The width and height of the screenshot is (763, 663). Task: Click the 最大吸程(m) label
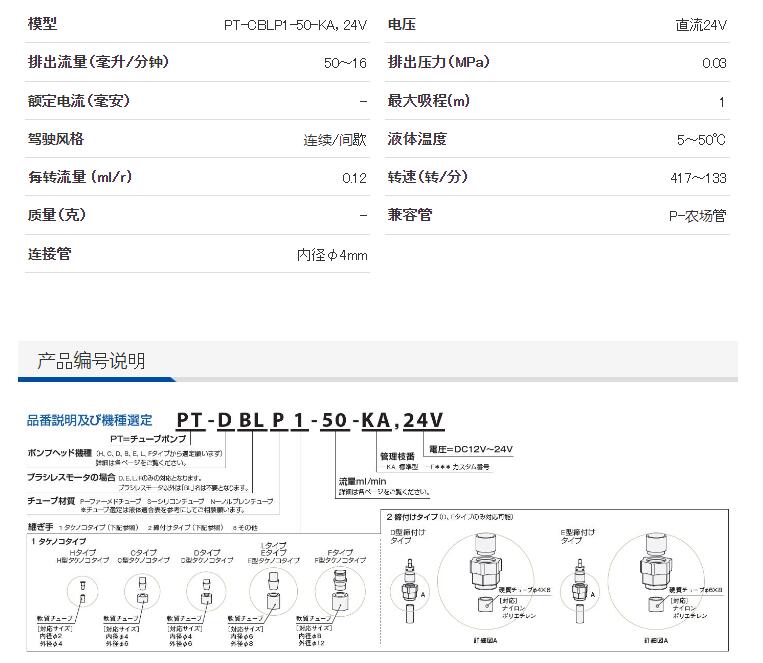[x=429, y=101]
